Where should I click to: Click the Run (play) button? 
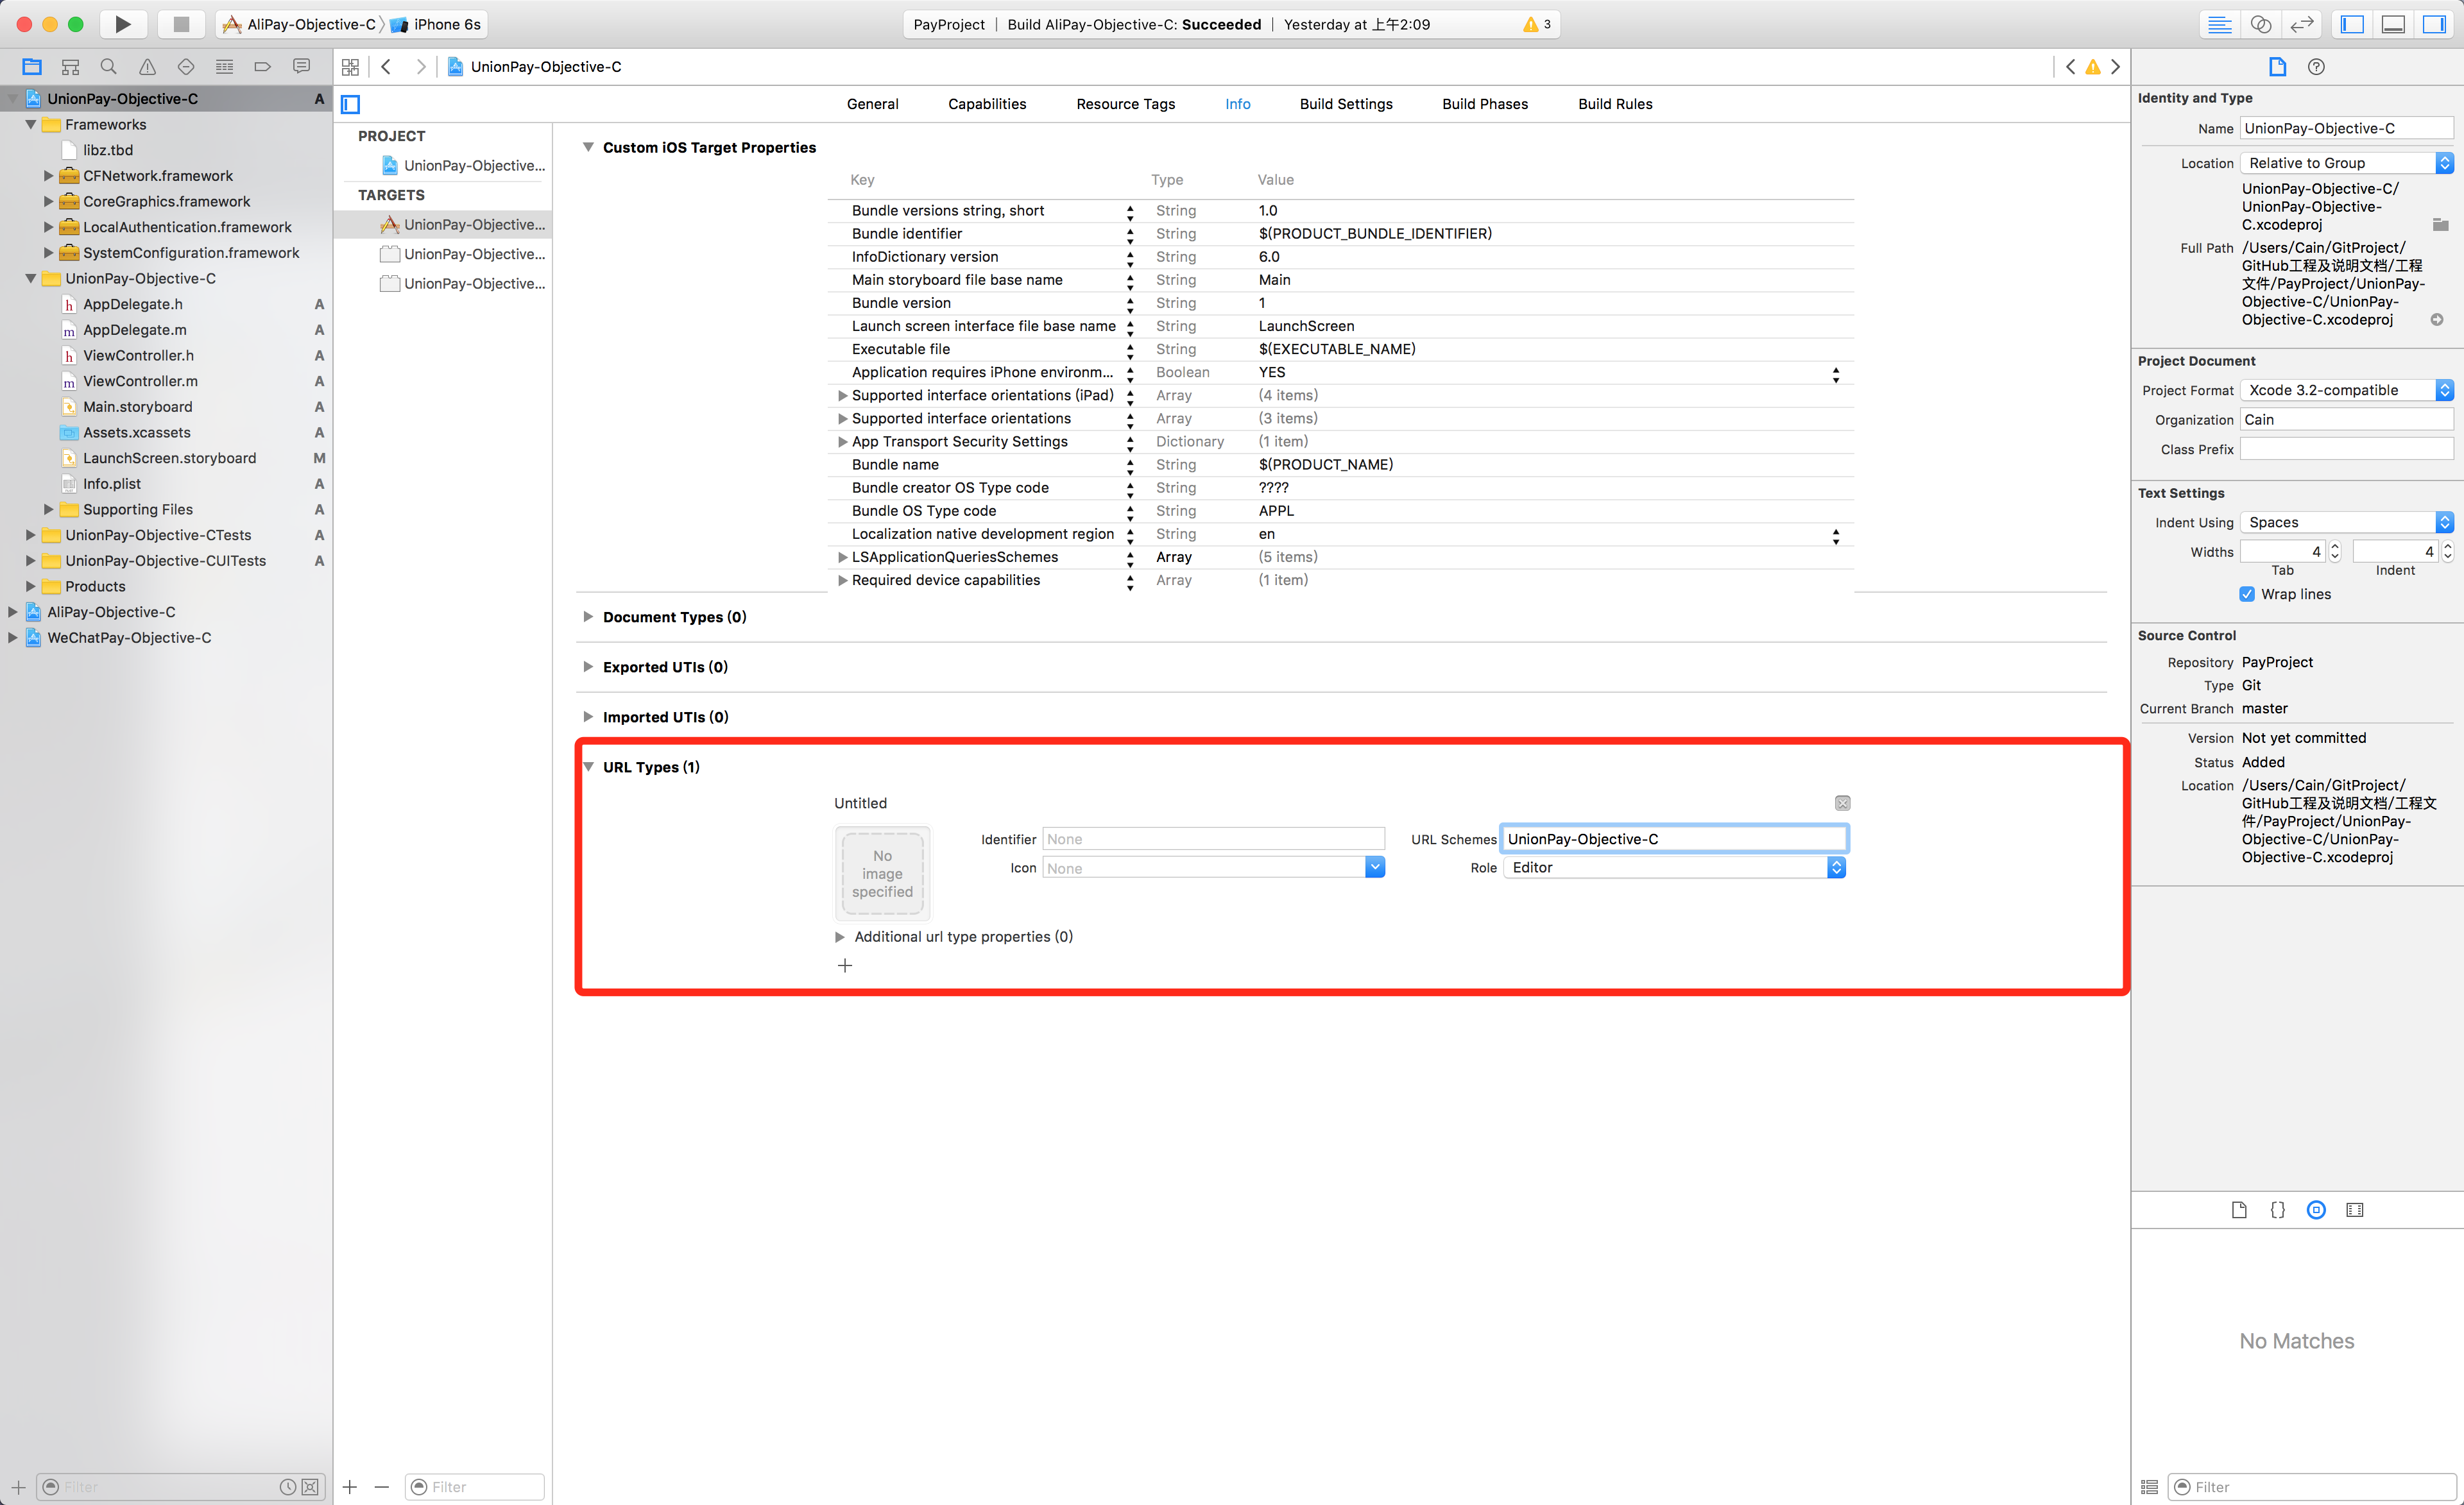tap(122, 24)
